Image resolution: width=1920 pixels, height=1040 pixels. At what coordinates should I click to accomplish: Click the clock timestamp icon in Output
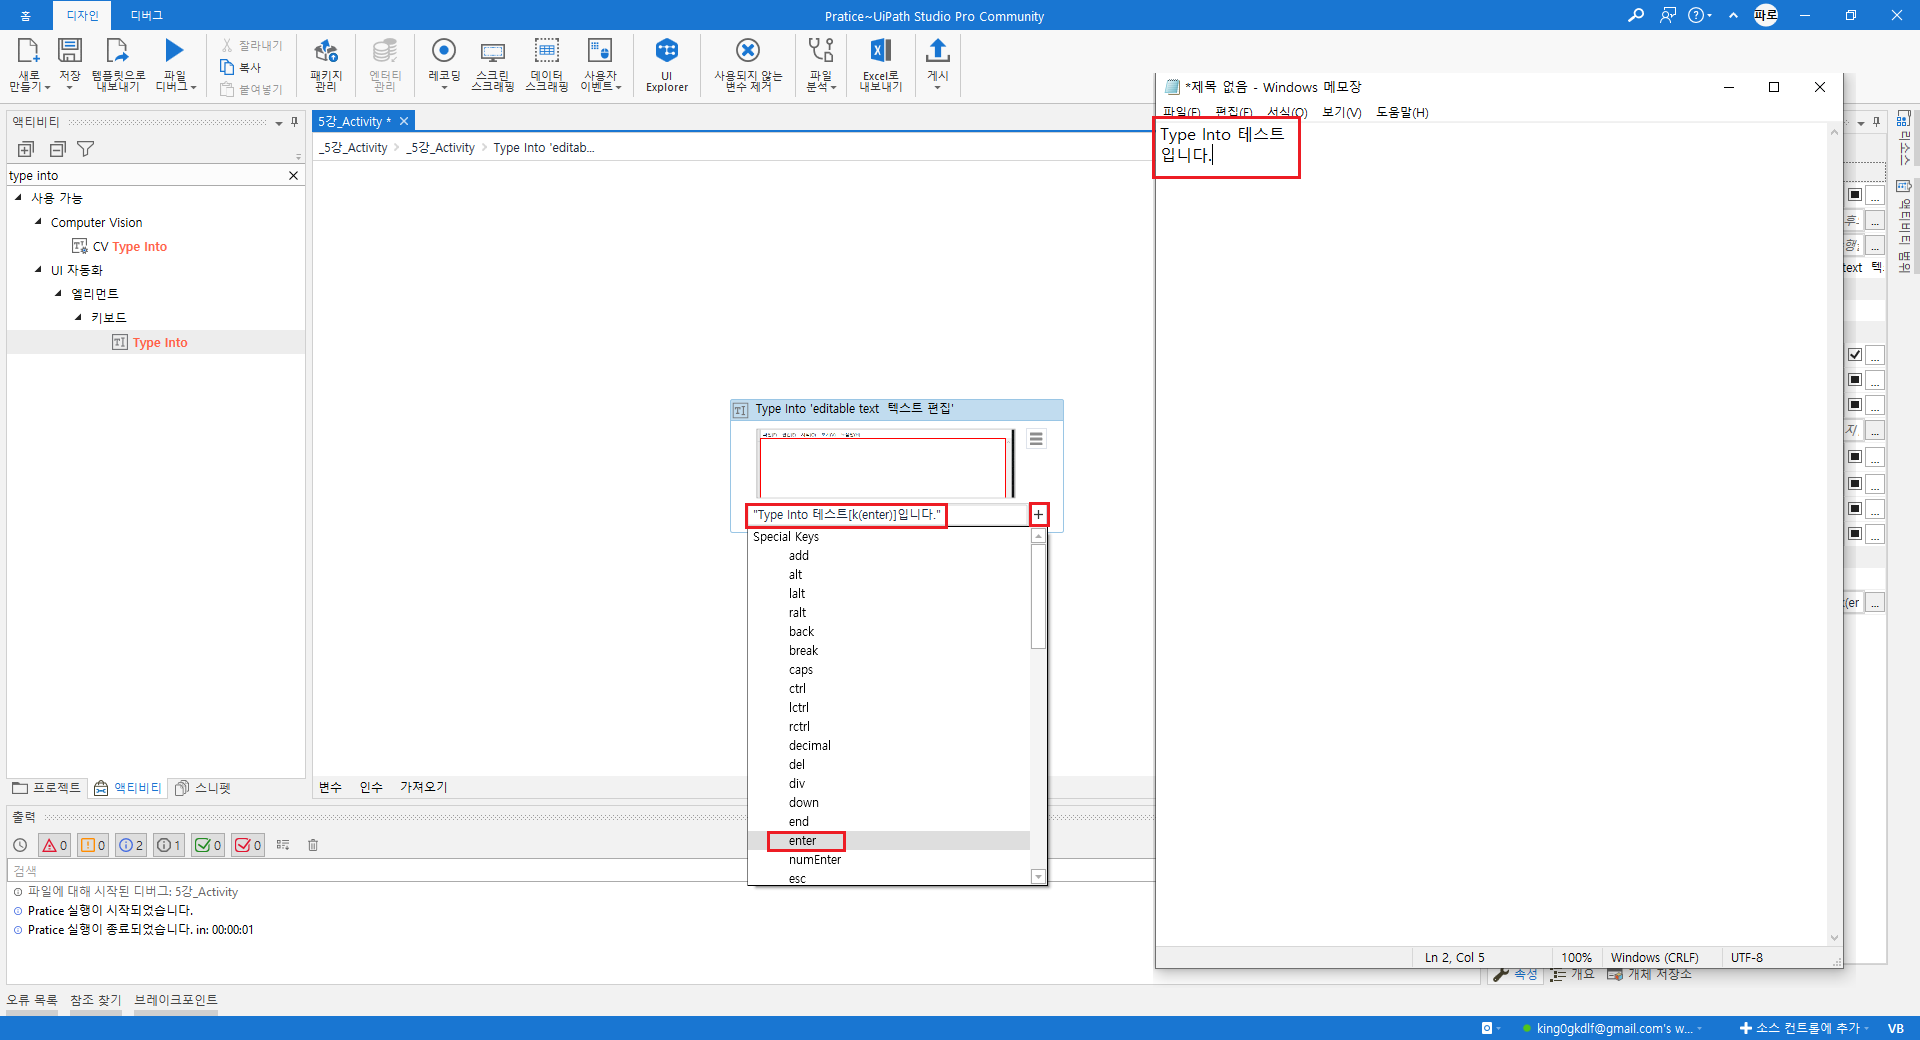click(x=20, y=845)
